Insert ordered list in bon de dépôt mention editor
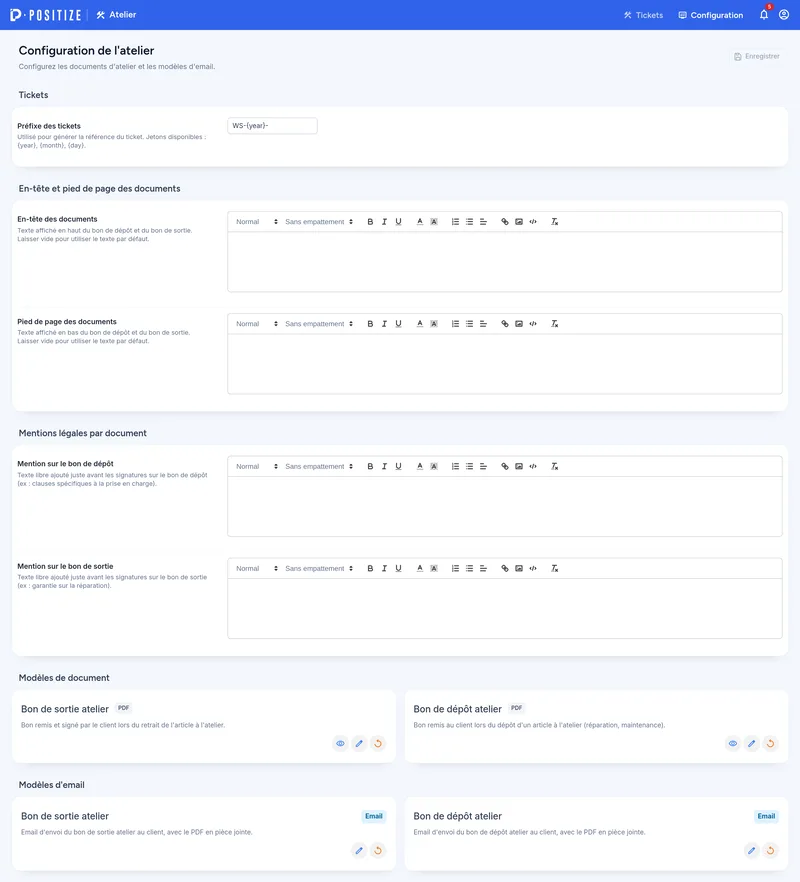This screenshot has height=882, width=800. click(x=455, y=466)
